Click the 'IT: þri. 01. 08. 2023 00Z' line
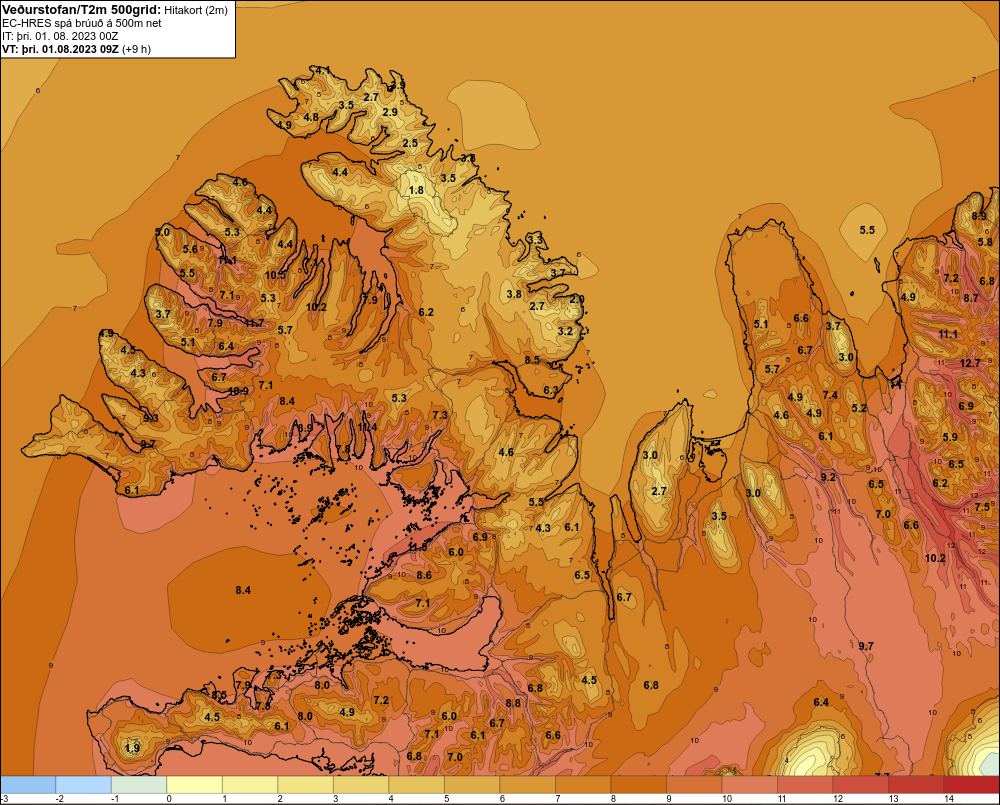 pos(60,36)
